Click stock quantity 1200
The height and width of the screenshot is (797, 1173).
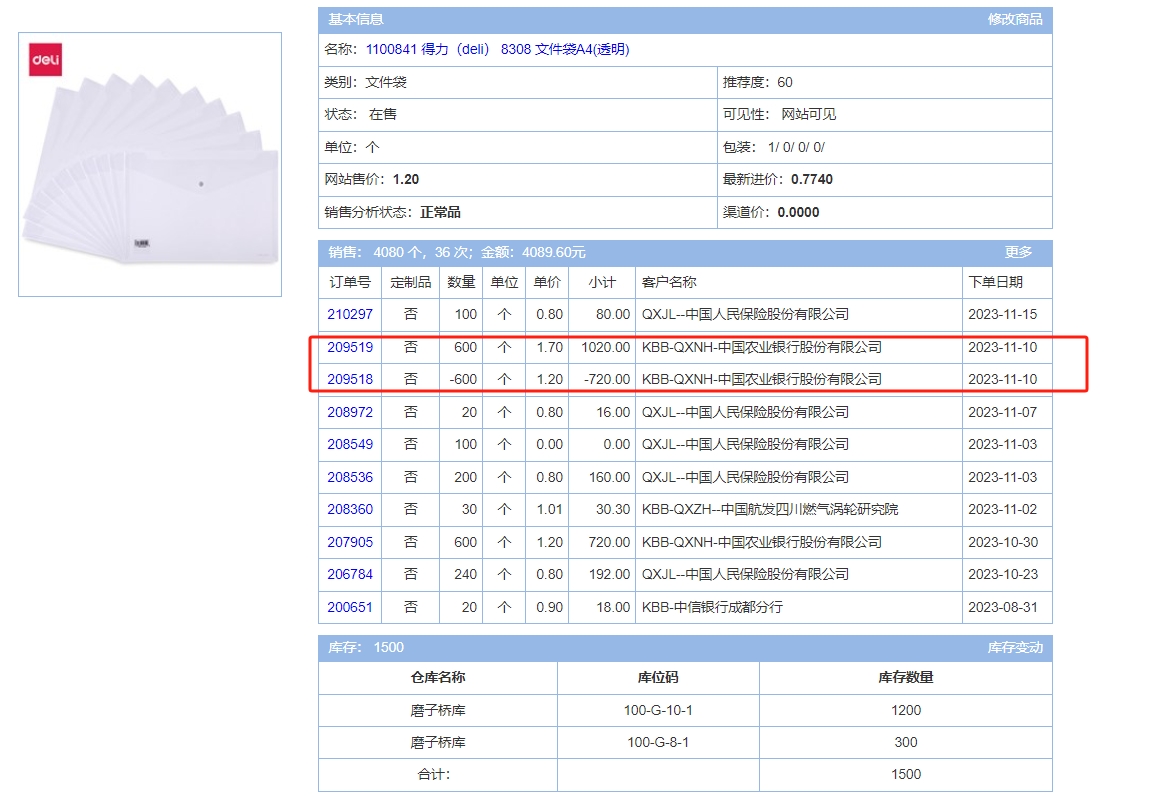tap(905, 710)
